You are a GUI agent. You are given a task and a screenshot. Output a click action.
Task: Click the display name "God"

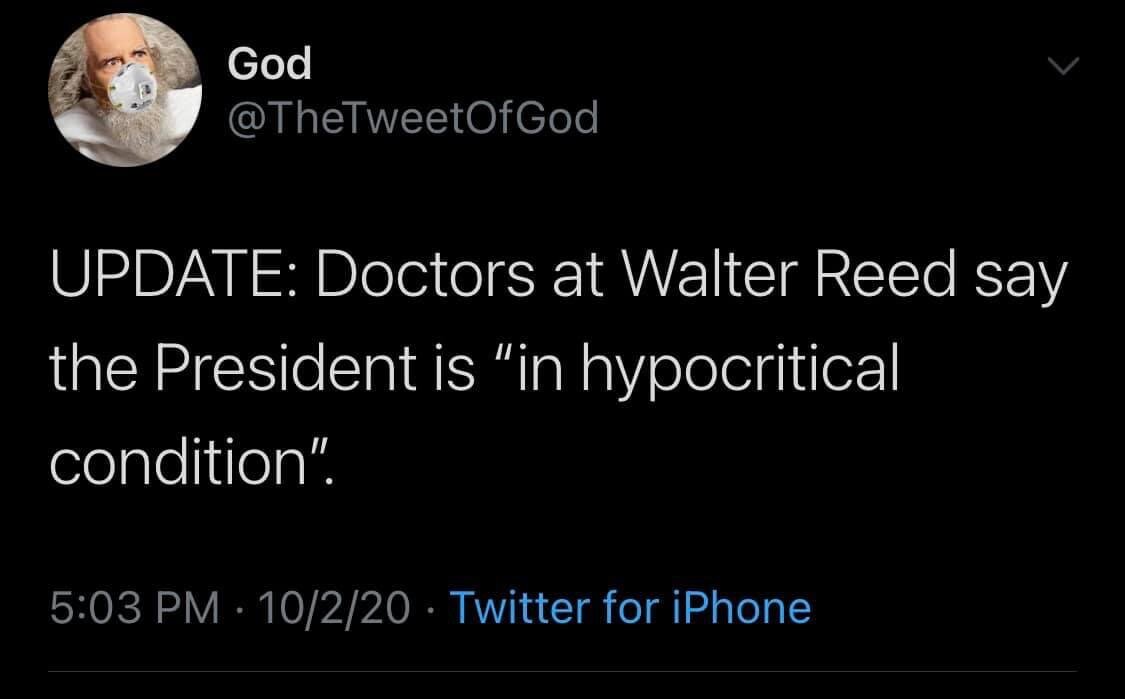[x=269, y=65]
